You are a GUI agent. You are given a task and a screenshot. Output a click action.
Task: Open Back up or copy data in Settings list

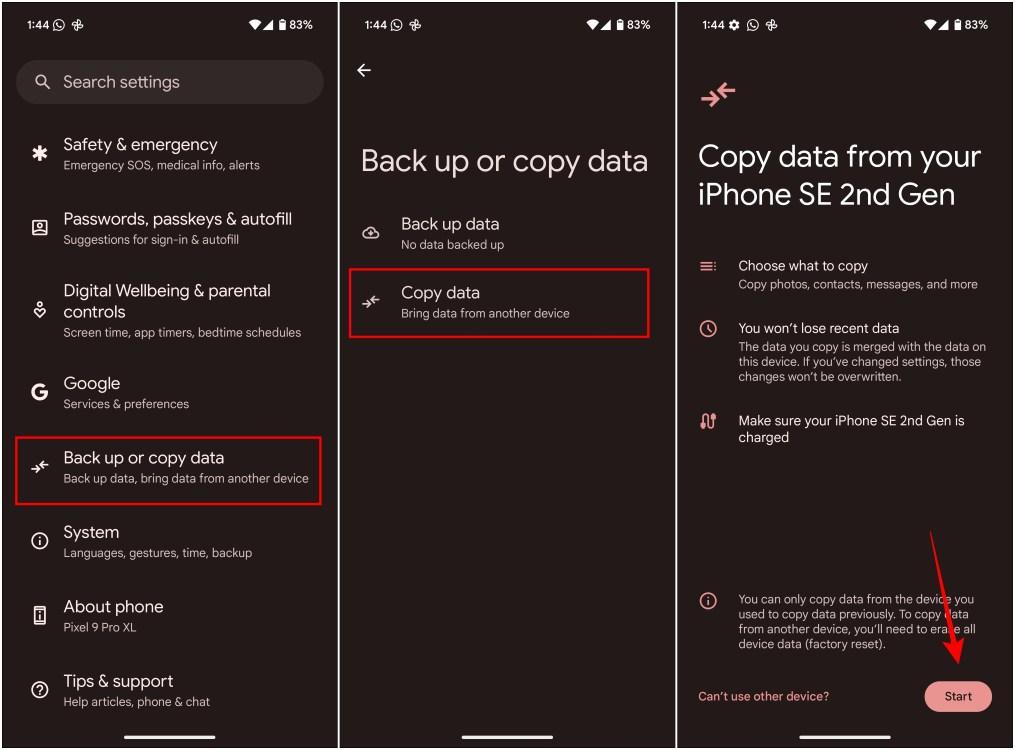pos(168,470)
